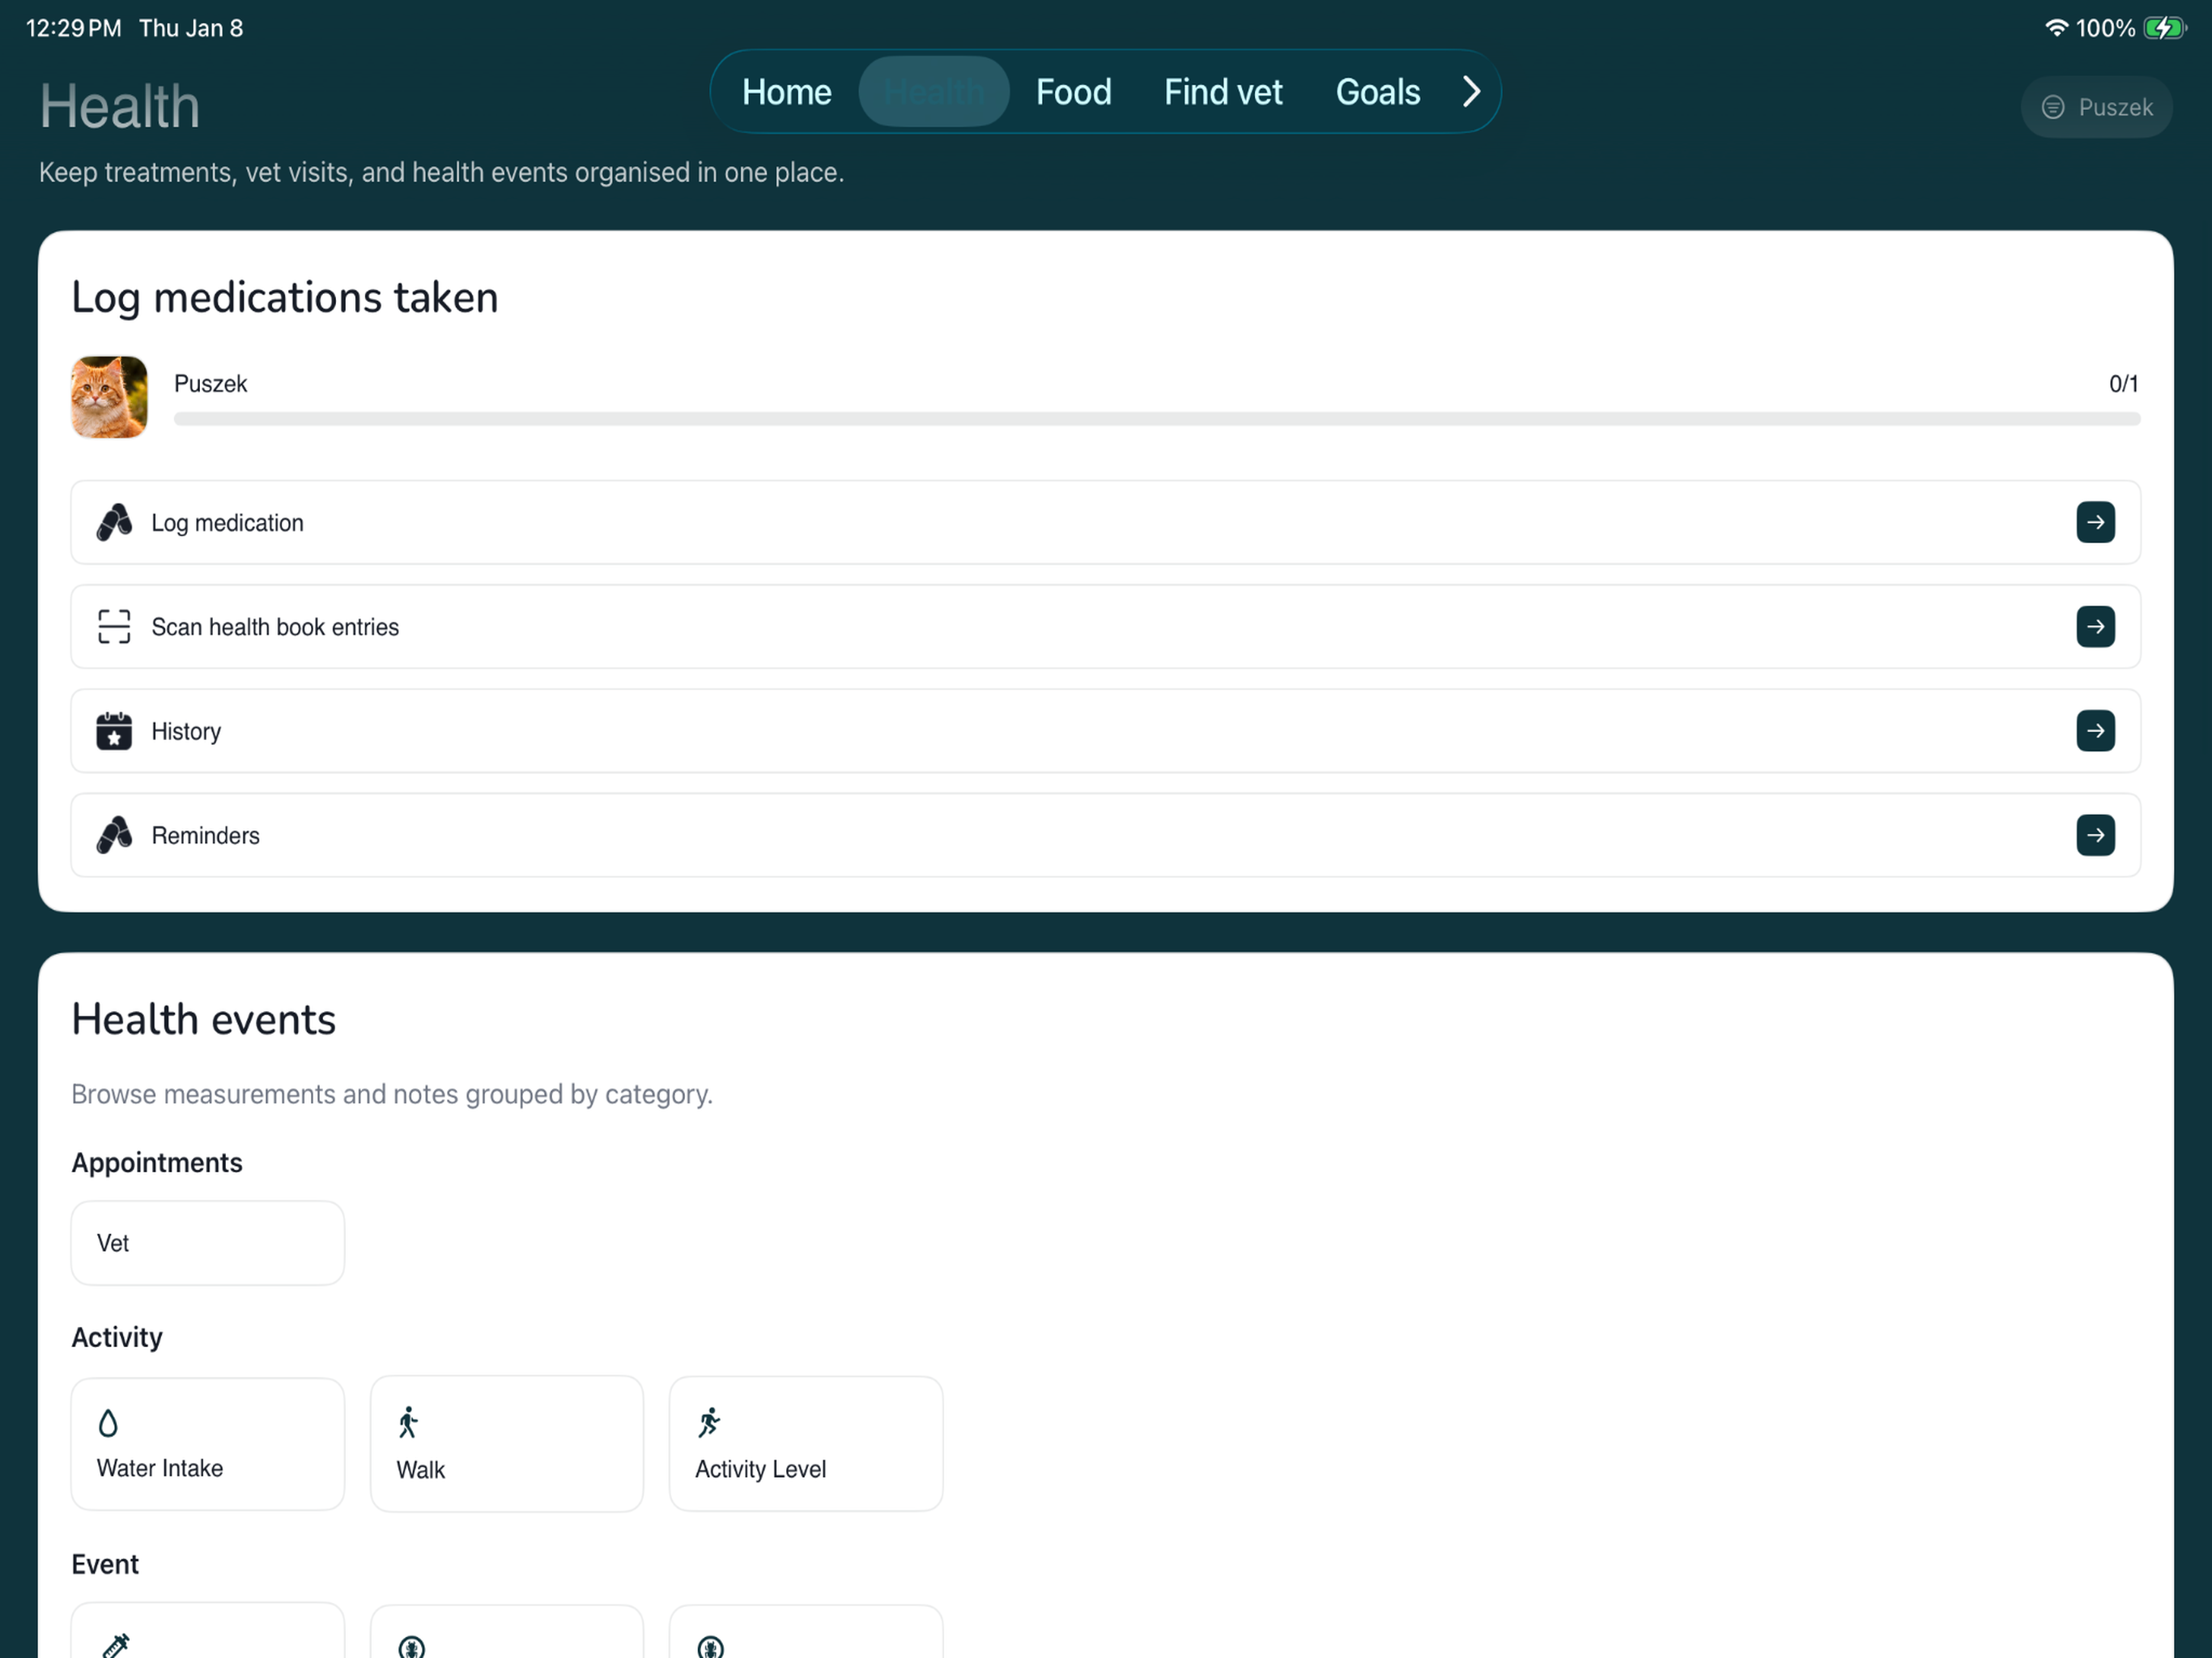Viewport: 2212px width, 1658px height.
Task: Open the Puszek pet selector
Action: pyautogui.click(x=2096, y=107)
